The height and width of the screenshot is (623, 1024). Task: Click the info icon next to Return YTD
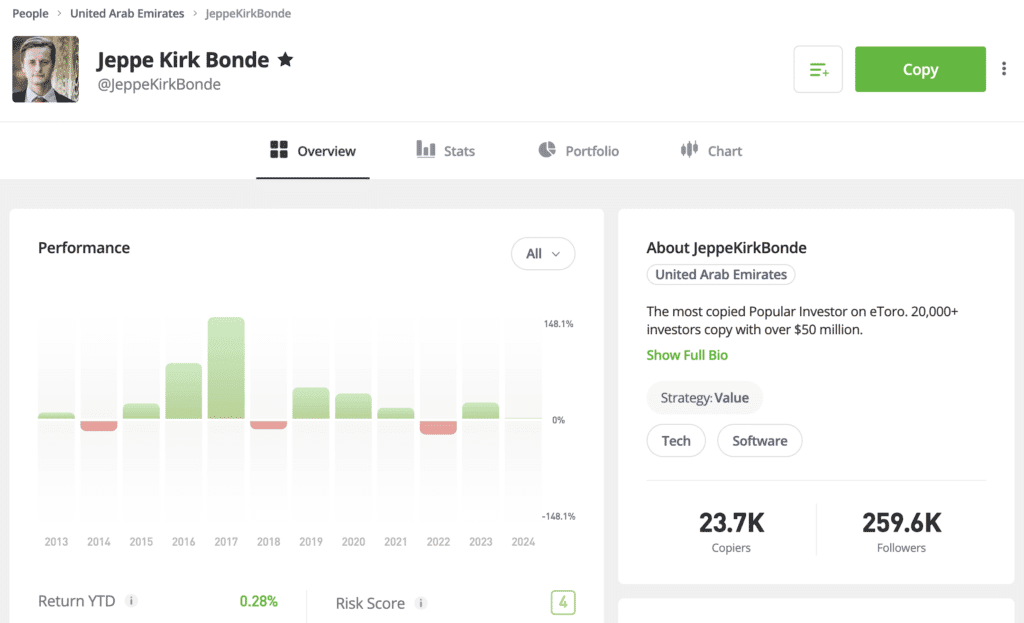click(132, 602)
